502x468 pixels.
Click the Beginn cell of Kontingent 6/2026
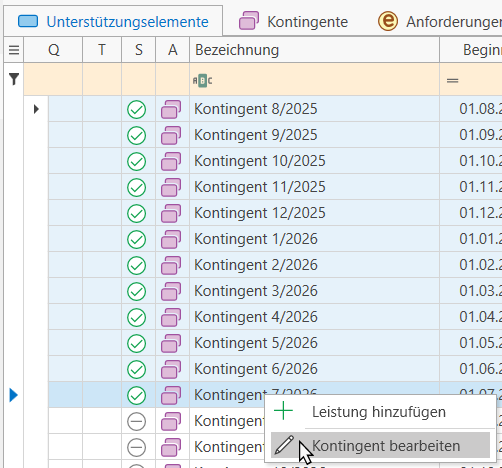point(471,369)
